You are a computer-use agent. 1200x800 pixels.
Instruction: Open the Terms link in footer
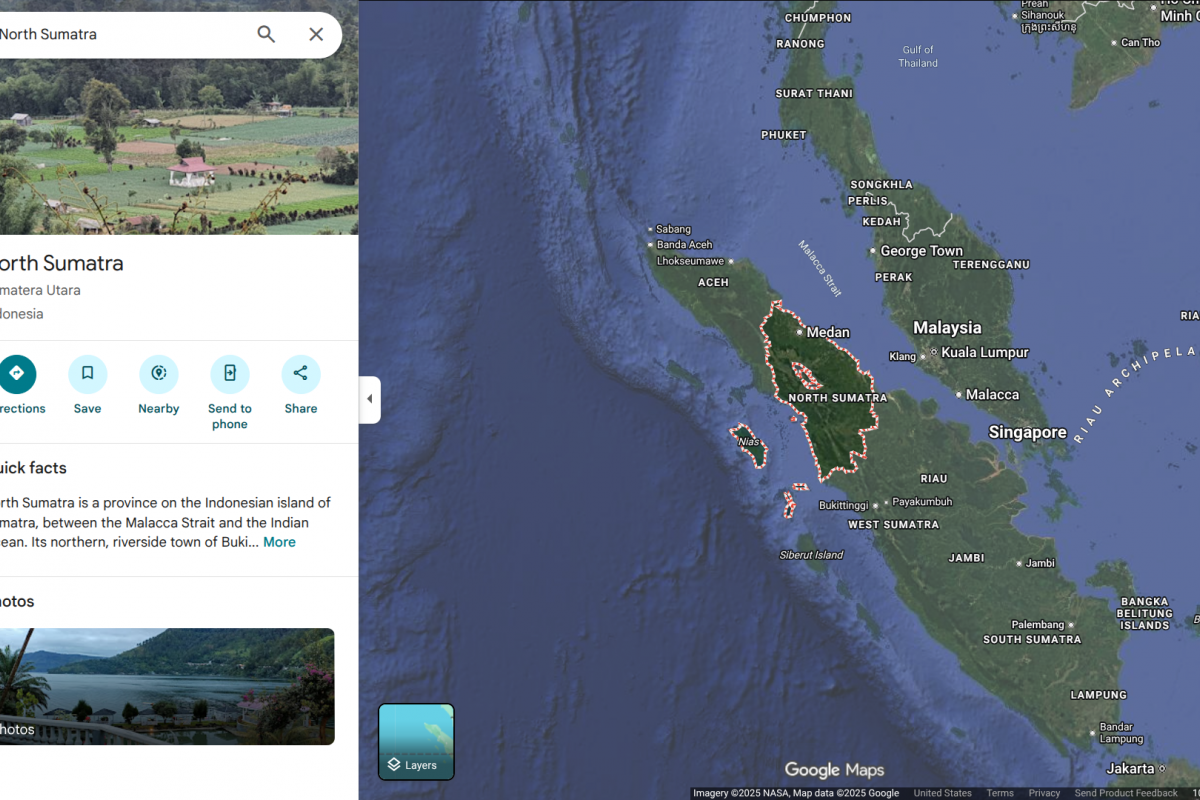[1000, 793]
